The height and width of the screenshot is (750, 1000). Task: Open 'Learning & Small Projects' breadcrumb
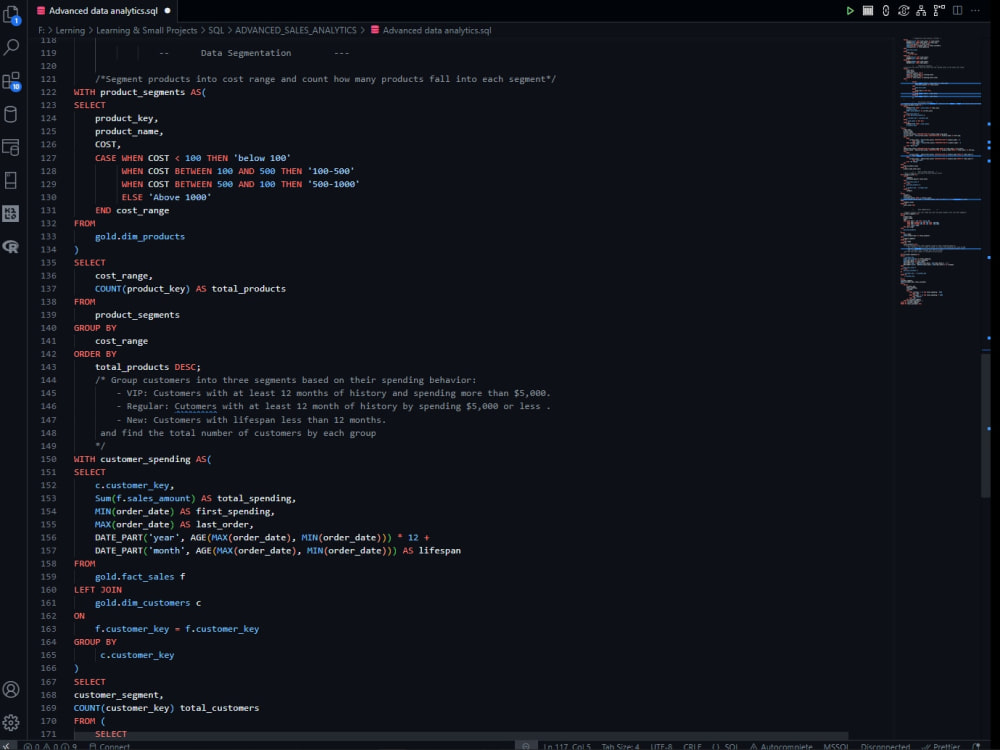tap(147, 30)
